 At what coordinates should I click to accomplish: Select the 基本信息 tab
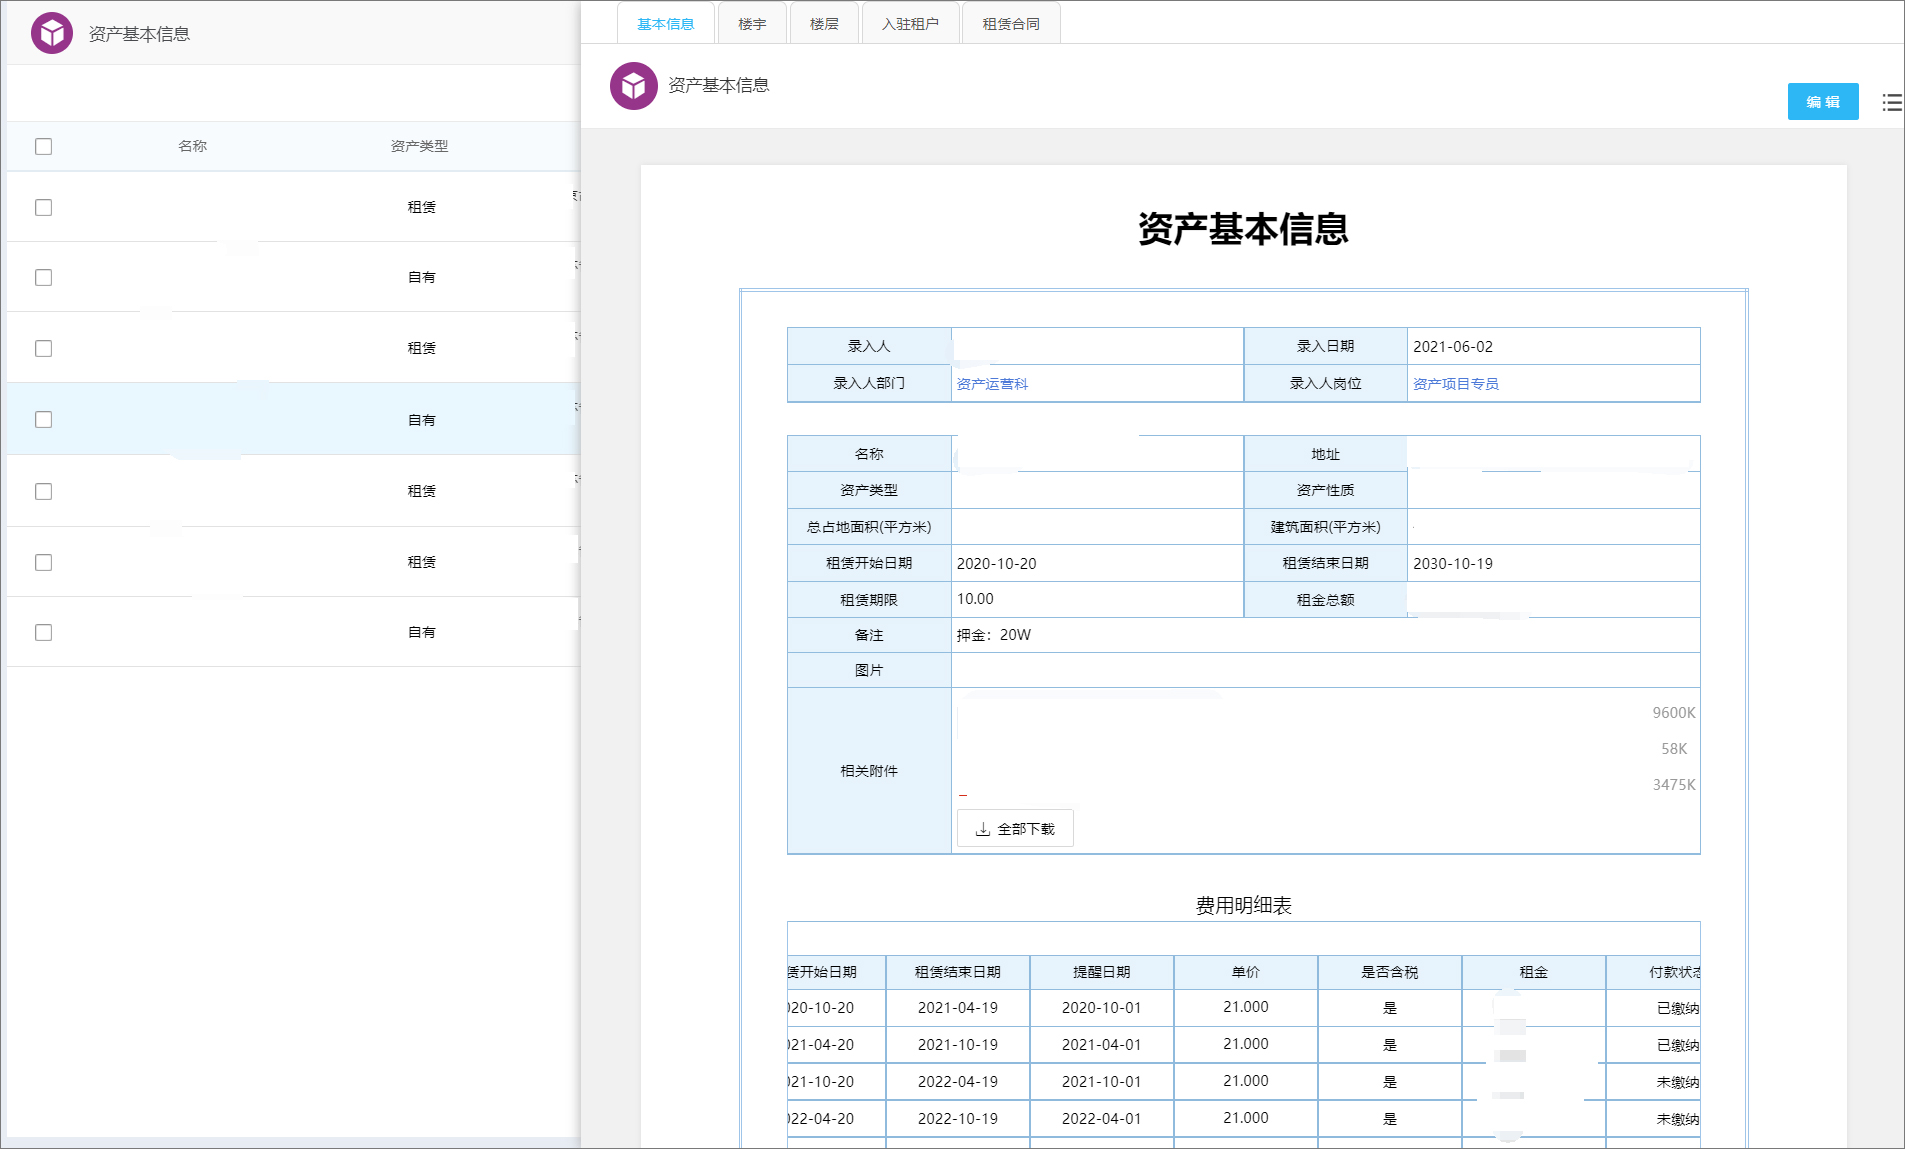click(x=665, y=24)
